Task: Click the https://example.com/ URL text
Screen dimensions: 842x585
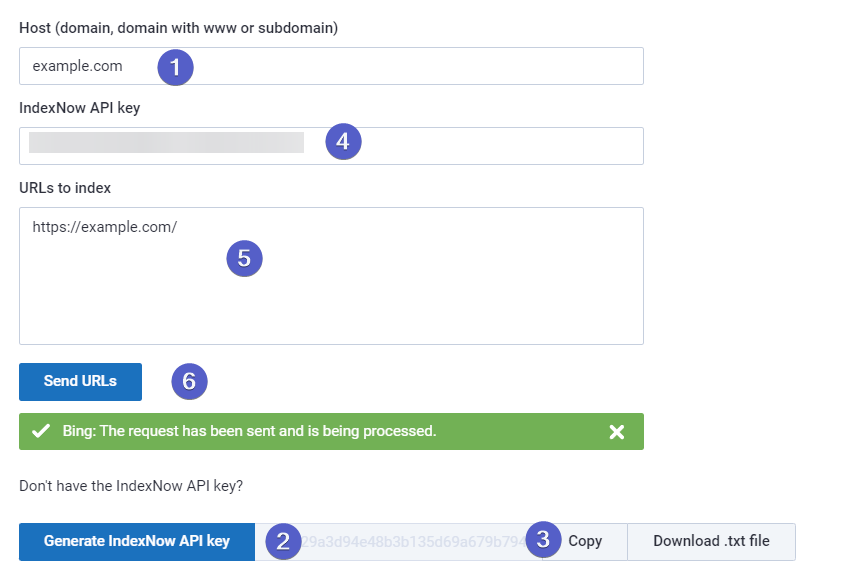Action: pyautogui.click(x=105, y=227)
